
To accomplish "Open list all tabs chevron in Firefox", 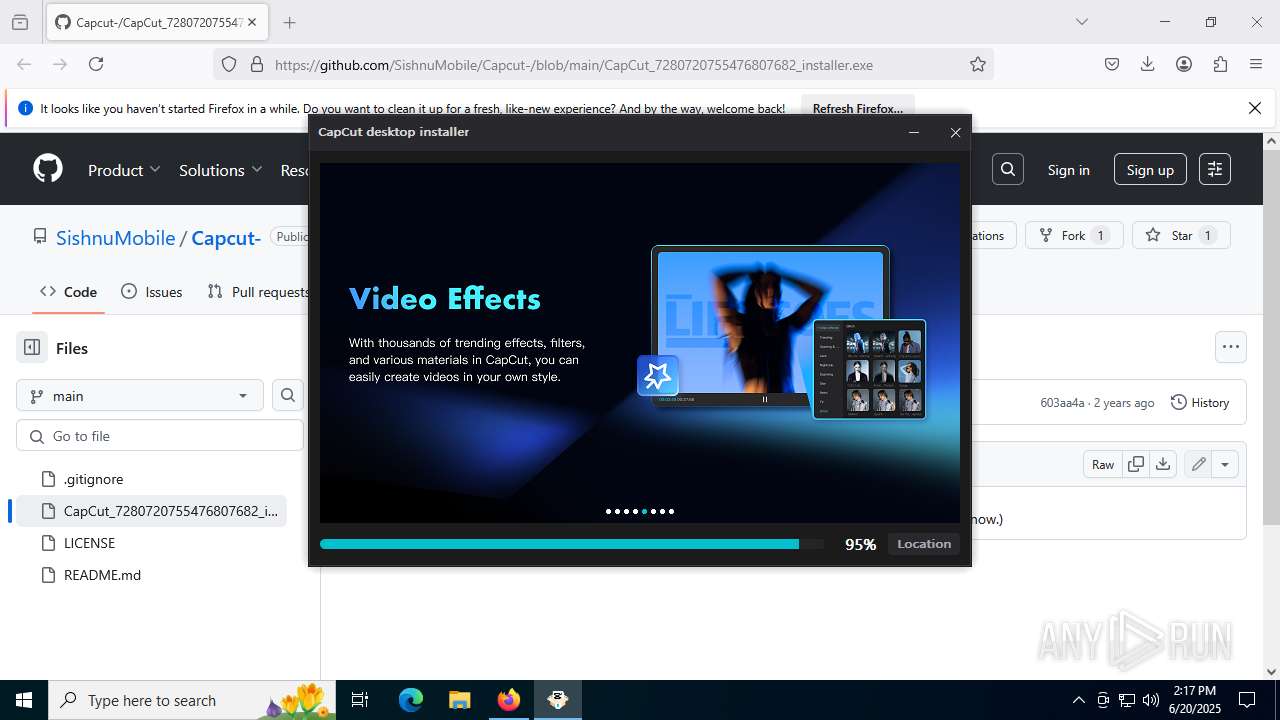I will tap(1082, 22).
